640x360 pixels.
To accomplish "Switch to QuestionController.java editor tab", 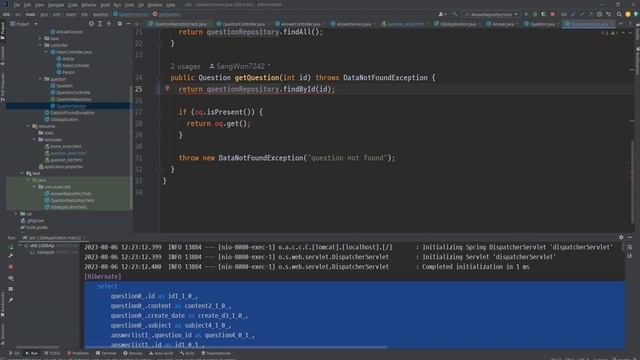I will click(x=243, y=24).
